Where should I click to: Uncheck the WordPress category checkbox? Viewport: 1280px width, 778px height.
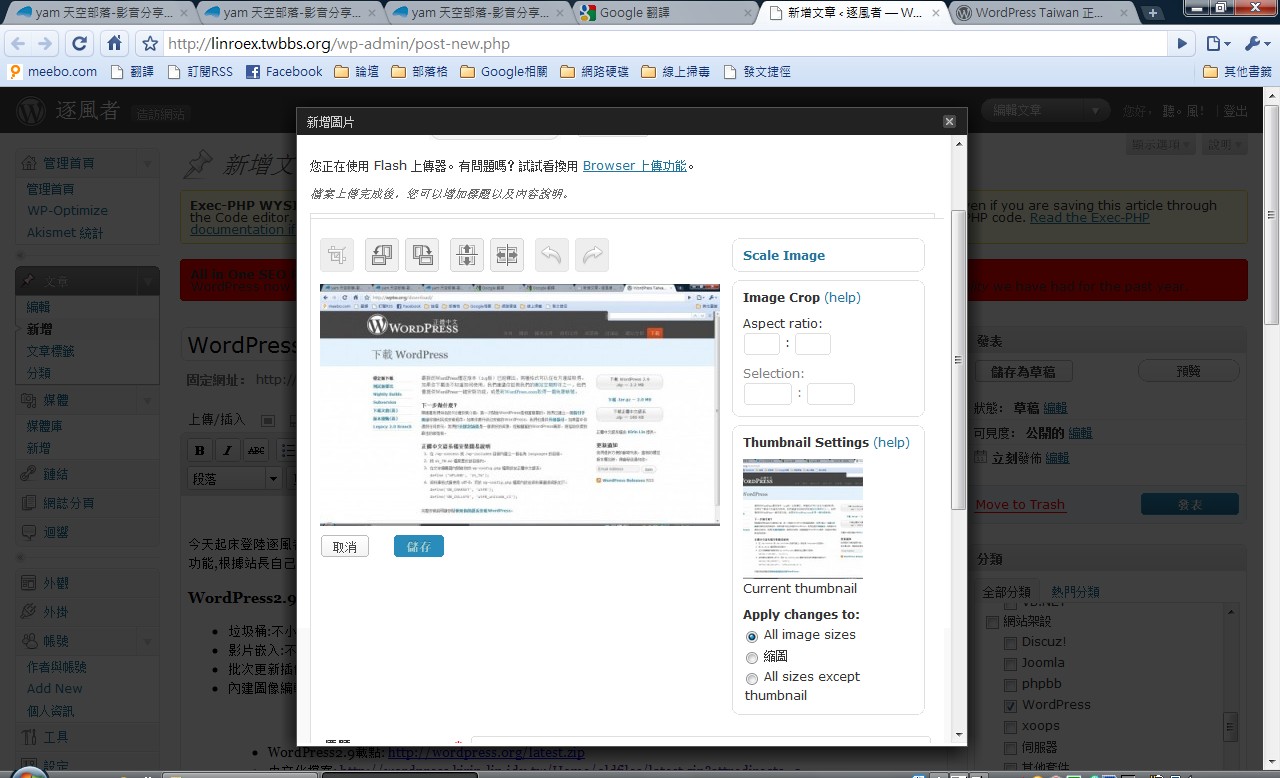(x=1010, y=706)
